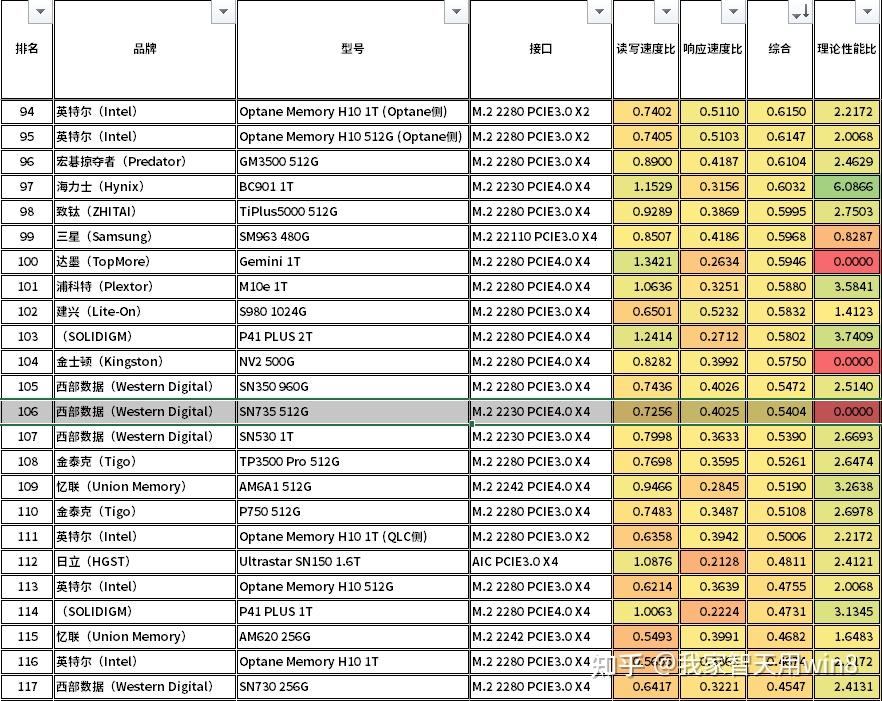Click cell SM963 480G
The height and width of the screenshot is (701, 882).
[353, 236]
